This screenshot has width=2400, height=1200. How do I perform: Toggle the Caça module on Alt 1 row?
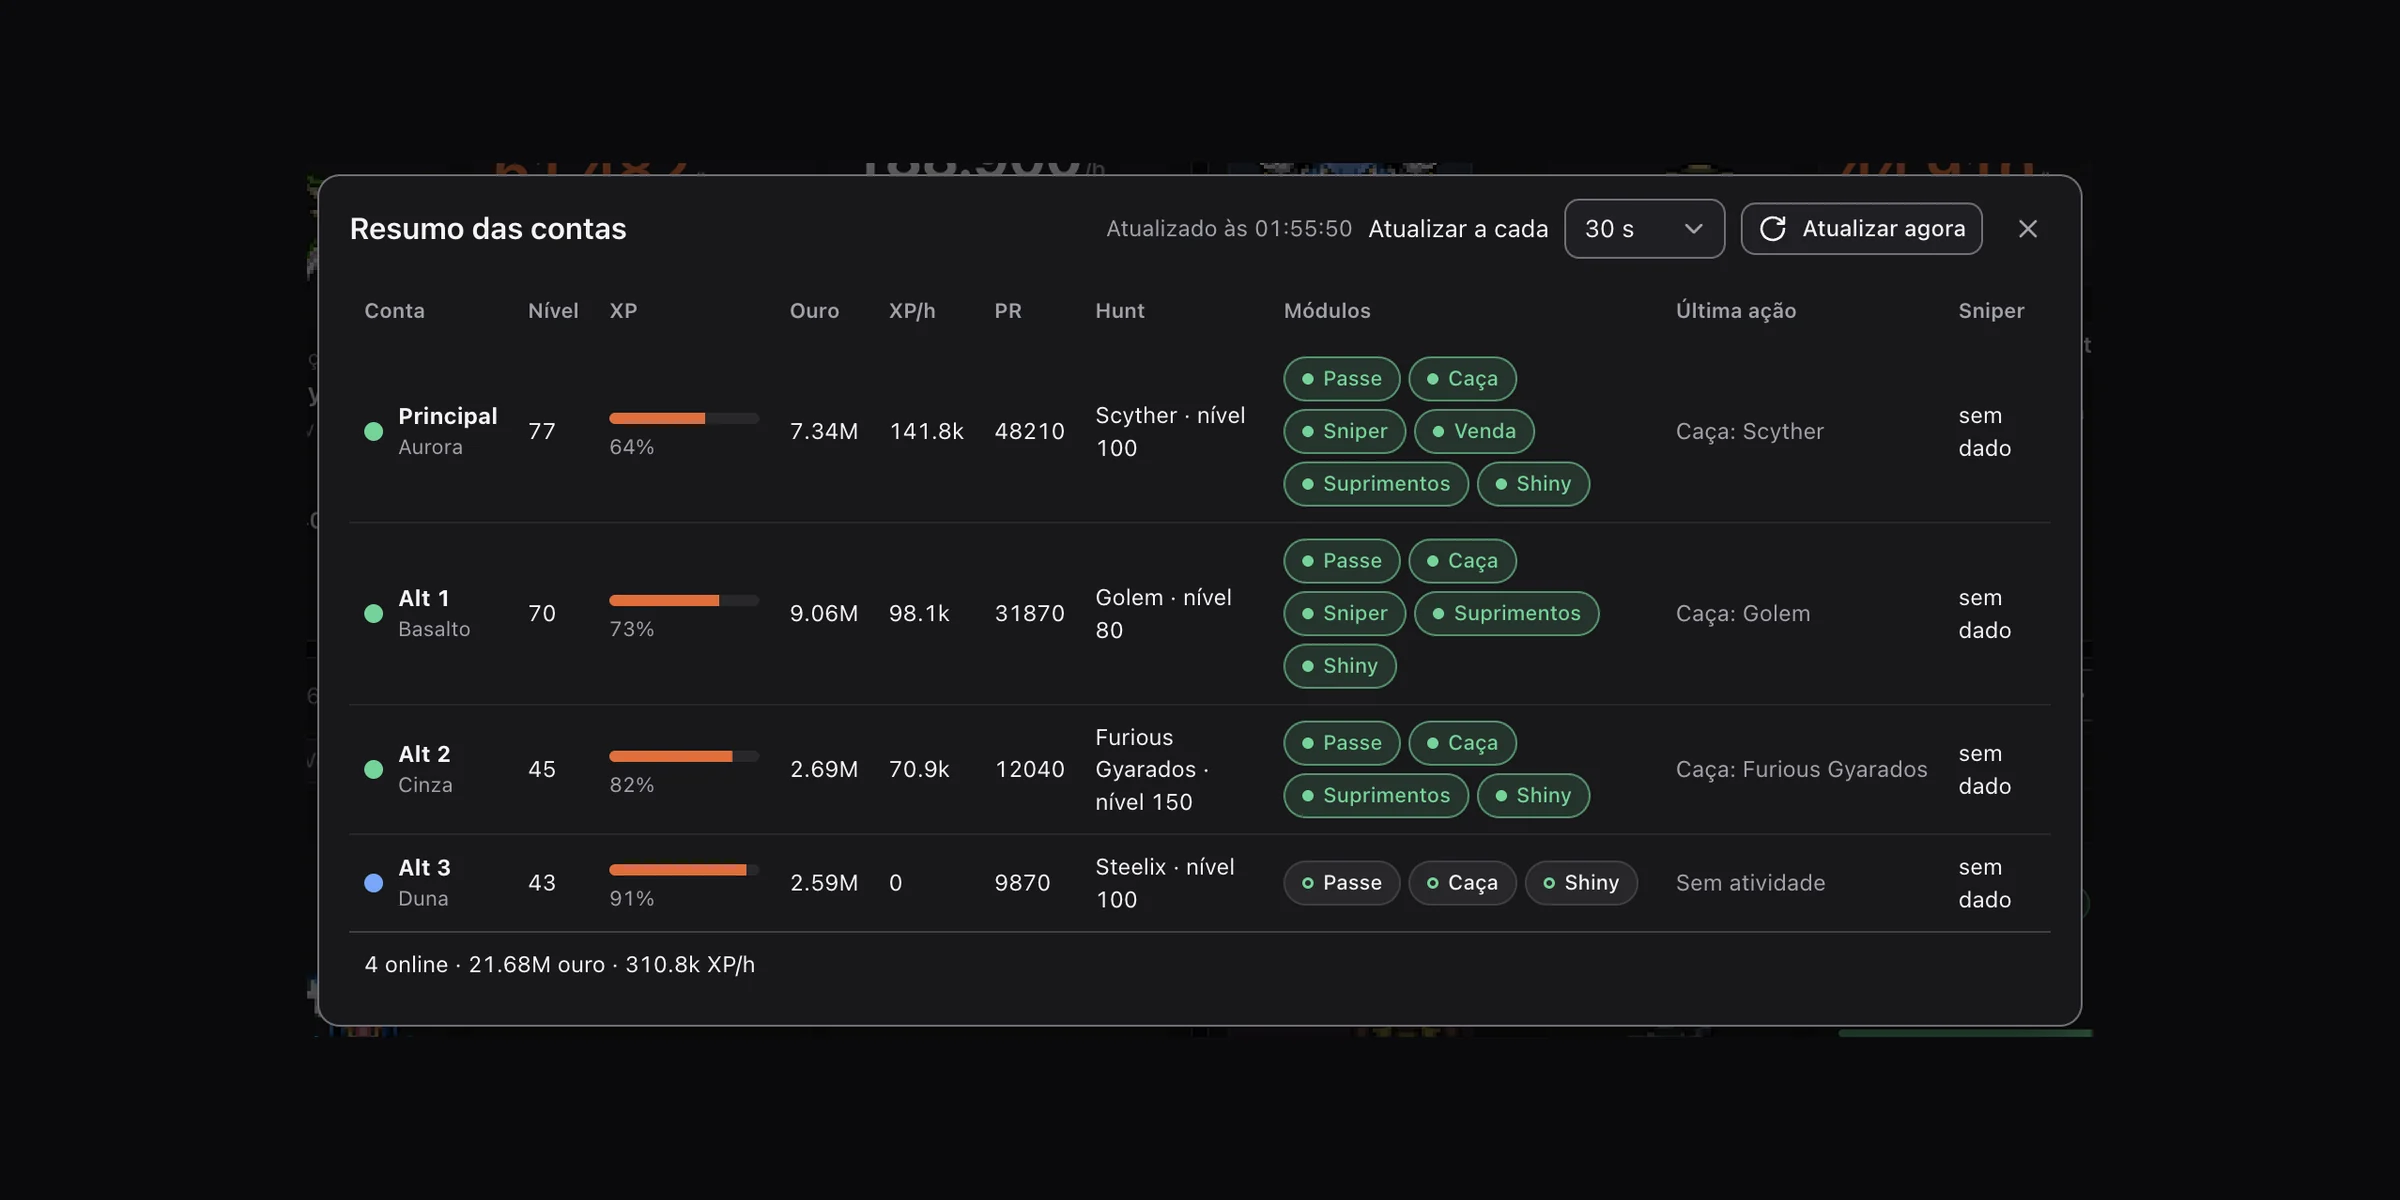[1462, 561]
